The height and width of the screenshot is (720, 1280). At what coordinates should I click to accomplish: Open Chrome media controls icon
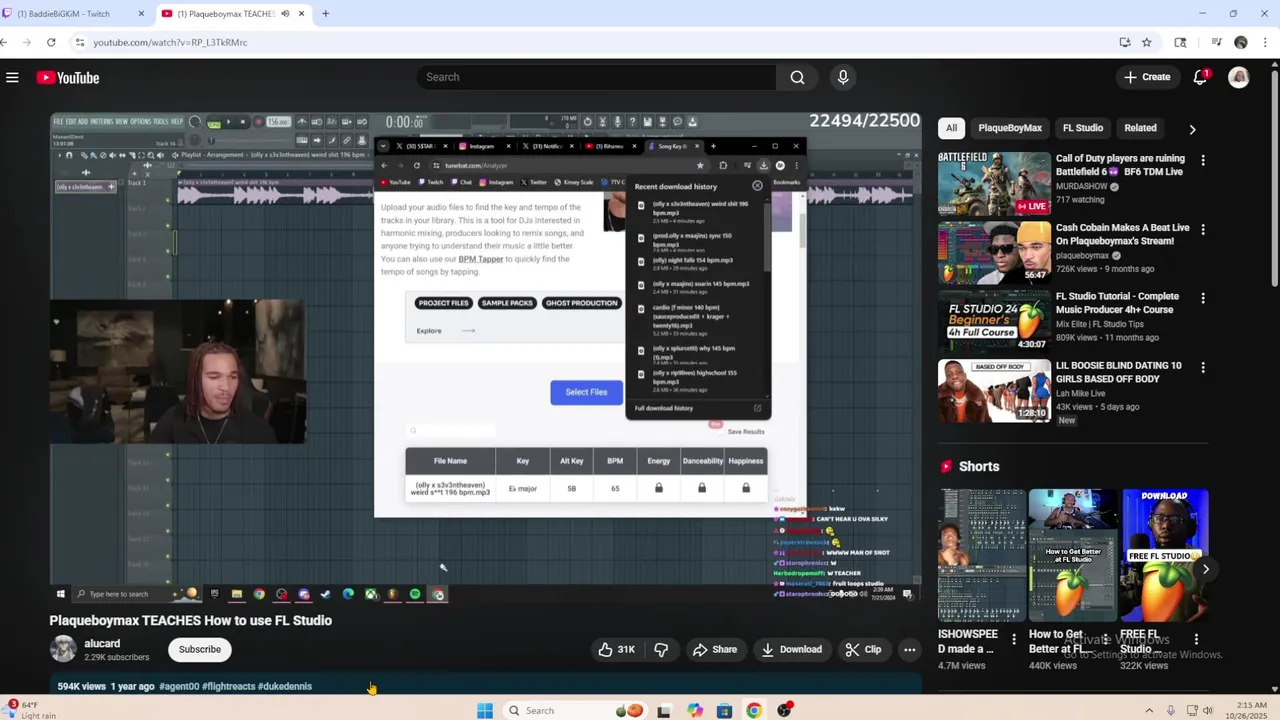coord(1216,42)
